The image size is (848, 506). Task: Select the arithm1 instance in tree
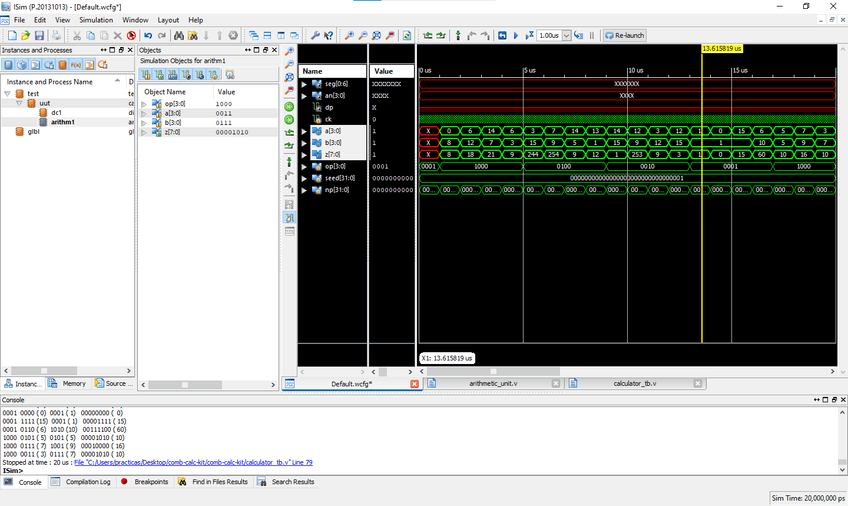63,122
